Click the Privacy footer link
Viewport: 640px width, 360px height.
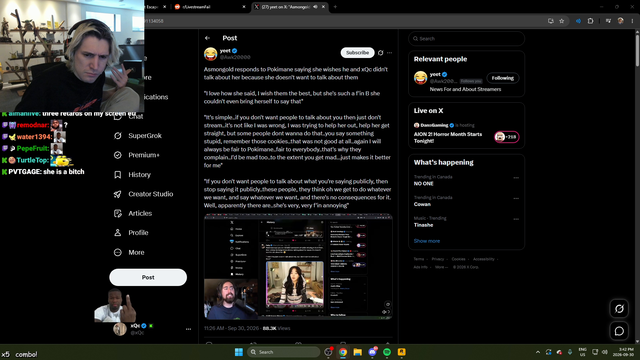click(438, 259)
